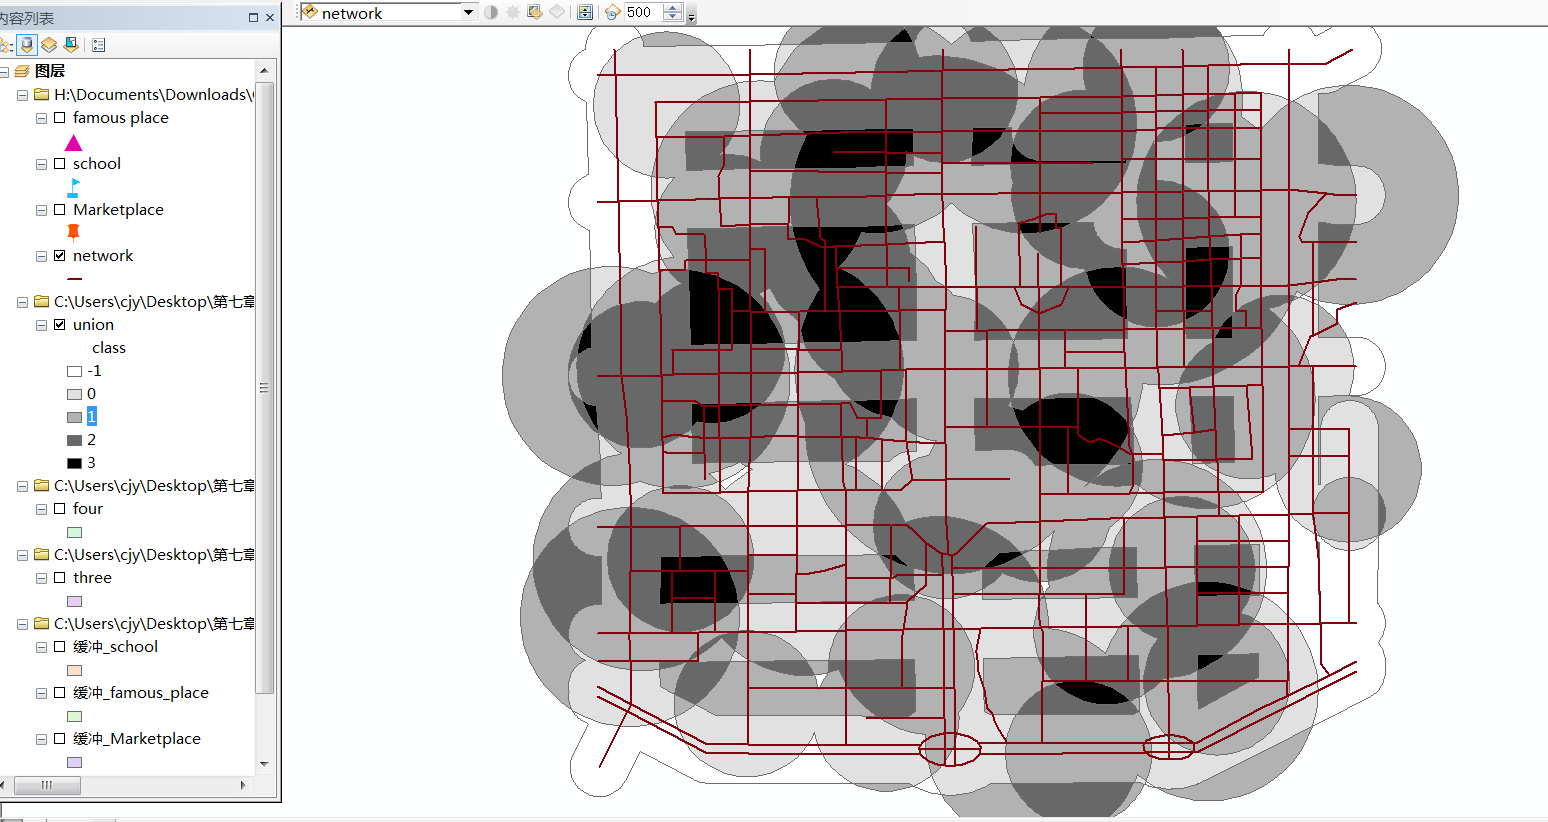Viewport: 1548px width, 822px height.
Task: Turn on the school layer checkbox
Action: (x=60, y=164)
